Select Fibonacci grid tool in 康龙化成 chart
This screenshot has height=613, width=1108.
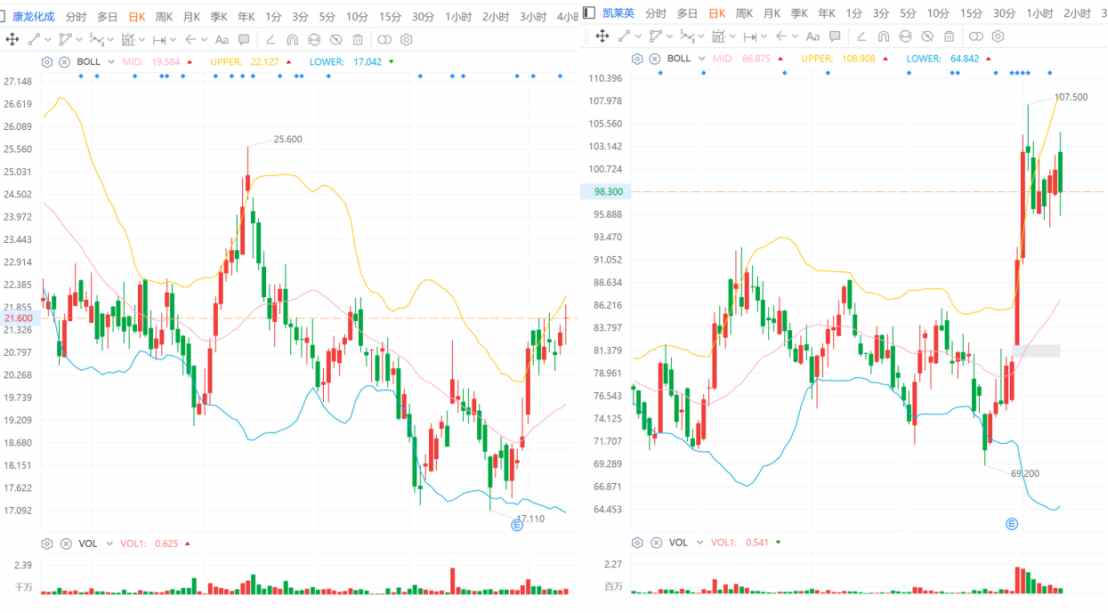(128, 40)
